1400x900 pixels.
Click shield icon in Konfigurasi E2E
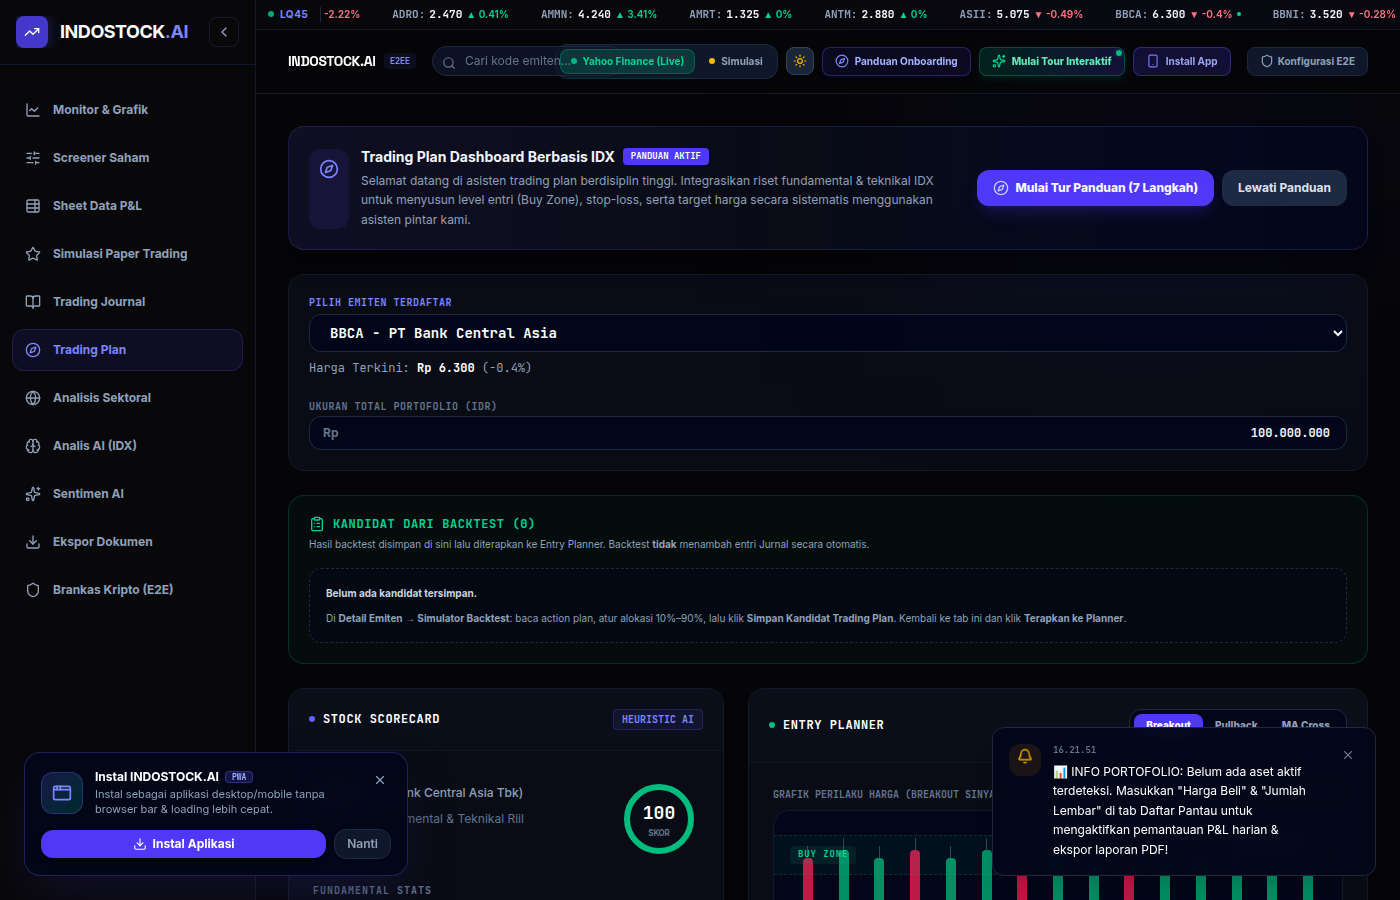point(1267,61)
